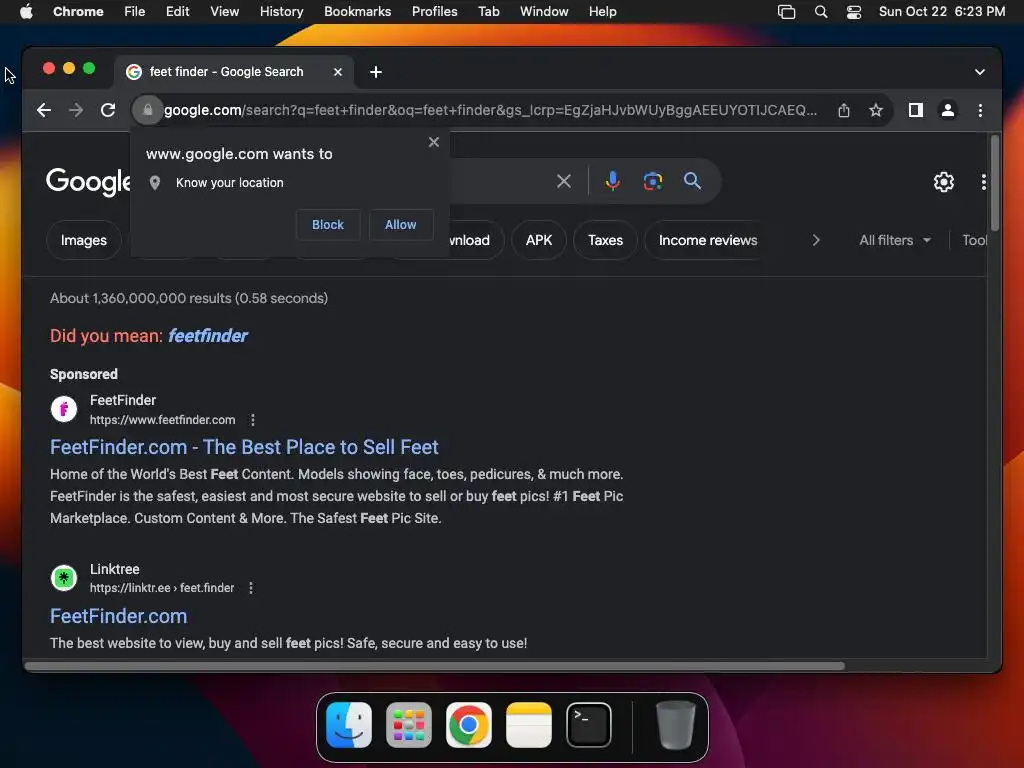
Task: Bookmark this page with the star icon
Action: 876,110
